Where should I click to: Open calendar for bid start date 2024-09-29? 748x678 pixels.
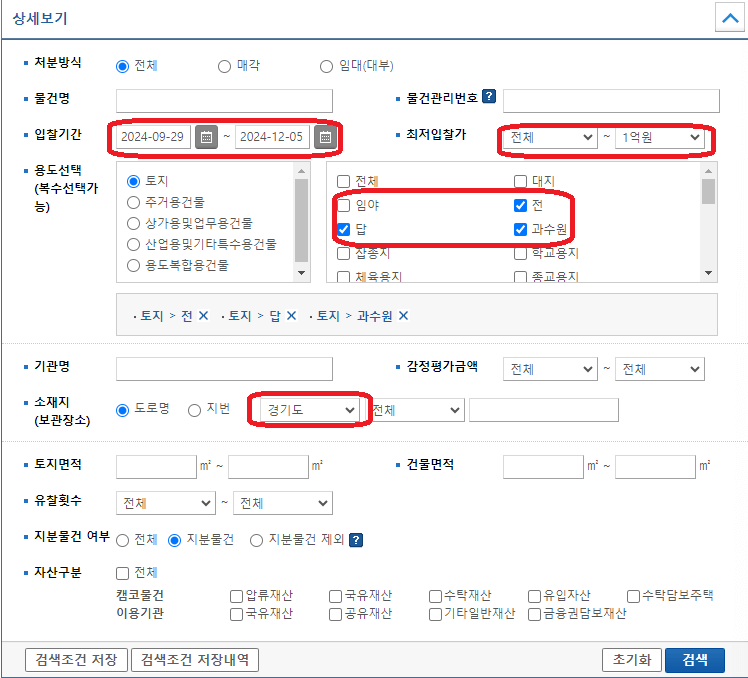click(x=206, y=137)
